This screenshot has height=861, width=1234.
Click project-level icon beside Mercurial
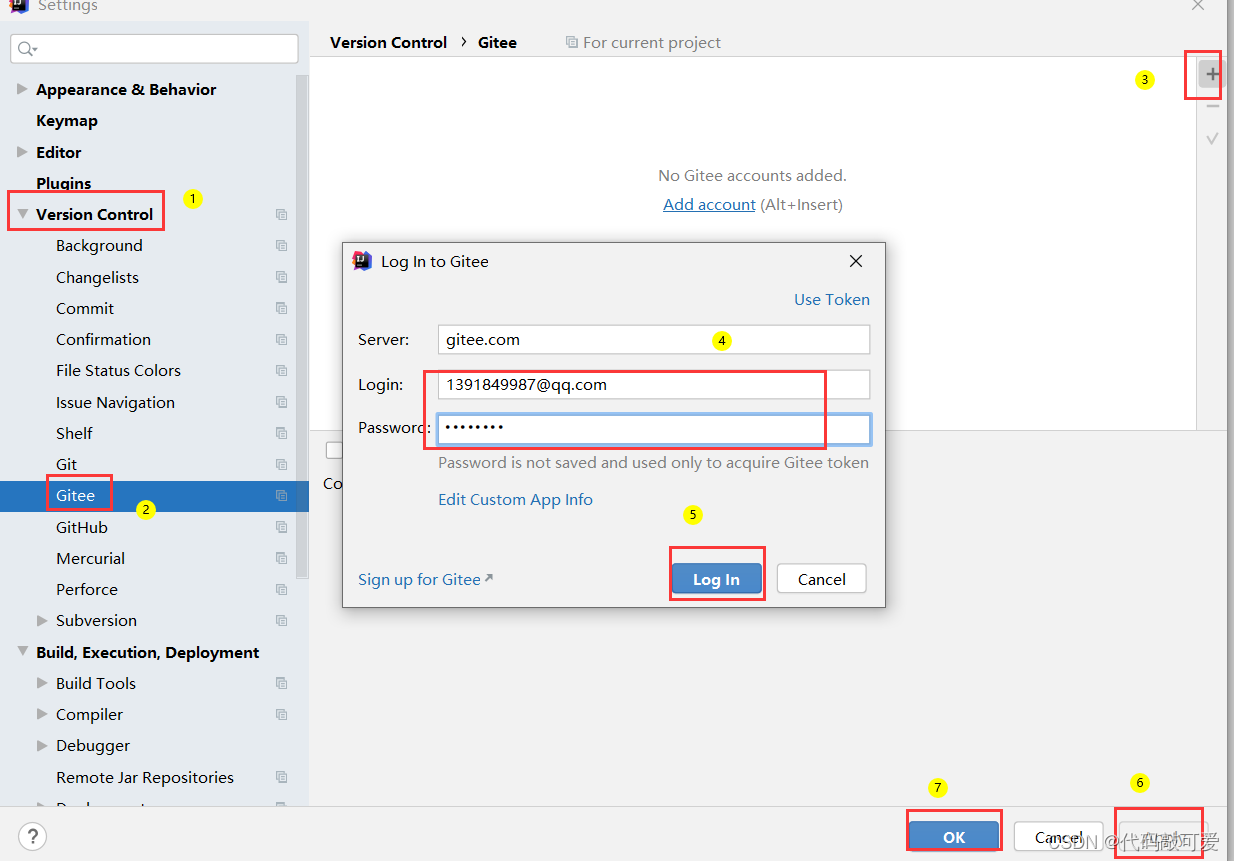coord(281,558)
